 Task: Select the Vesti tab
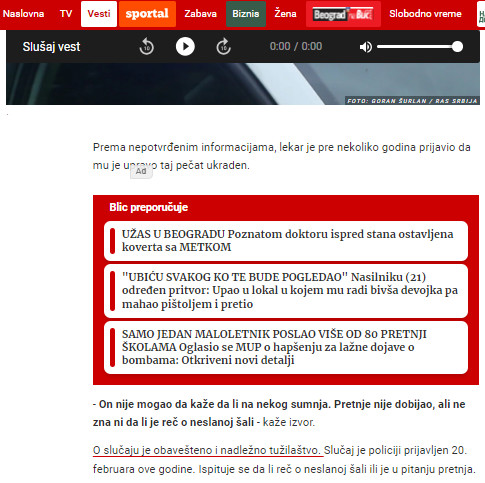pos(99,14)
